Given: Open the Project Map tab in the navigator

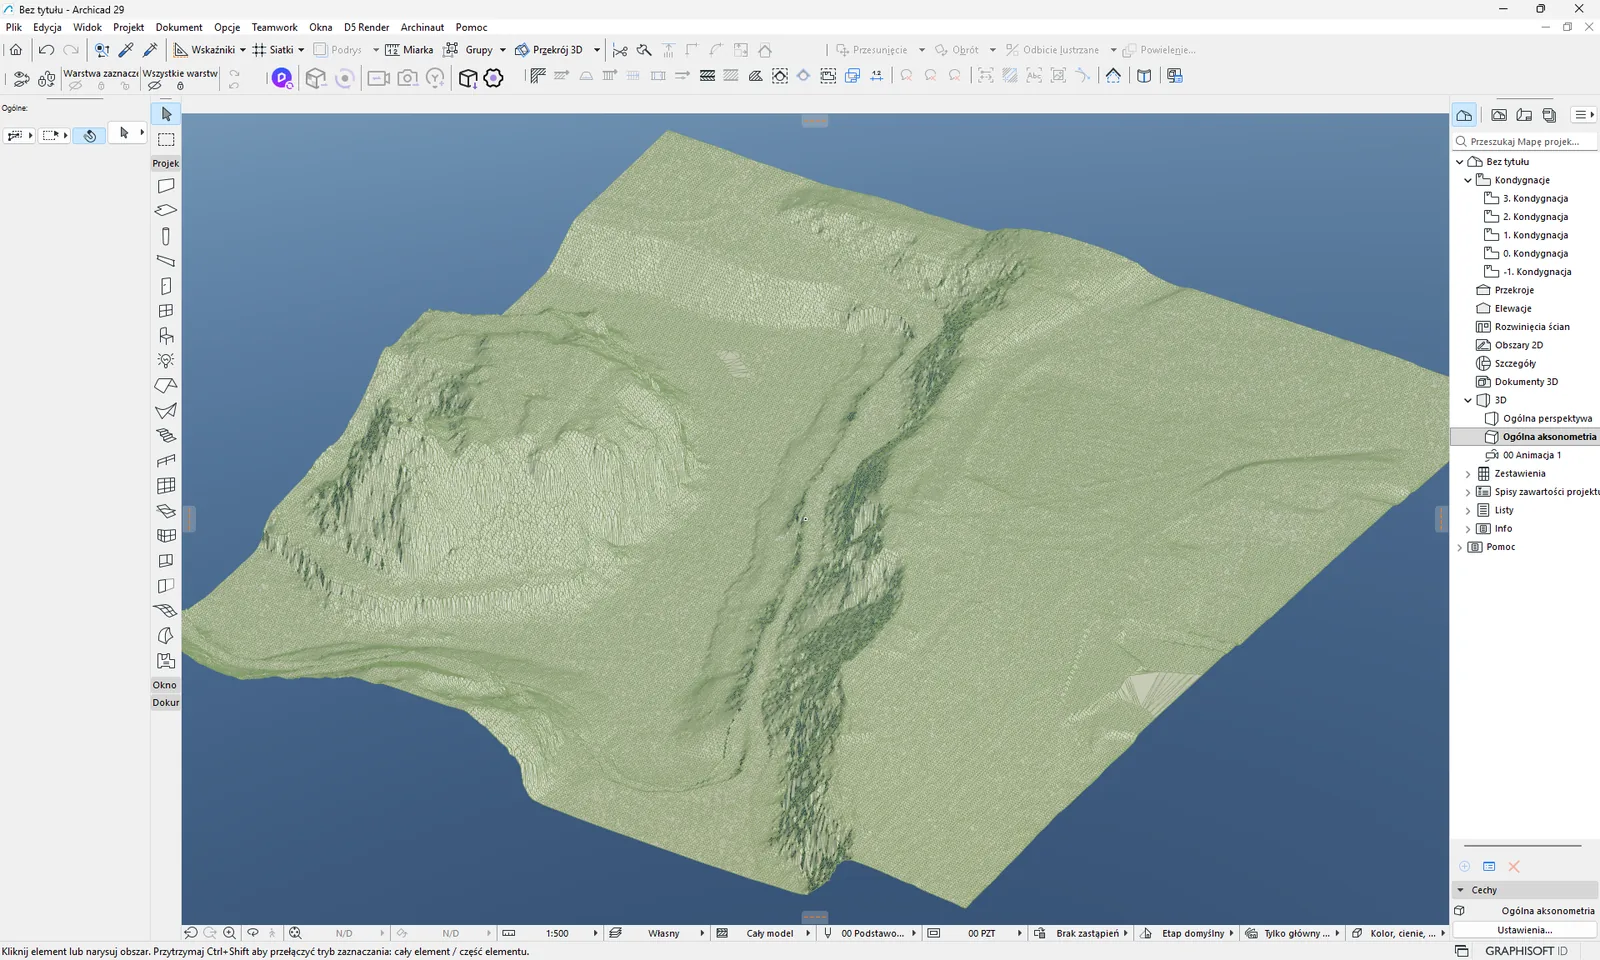Looking at the screenshot, I should 1464,115.
